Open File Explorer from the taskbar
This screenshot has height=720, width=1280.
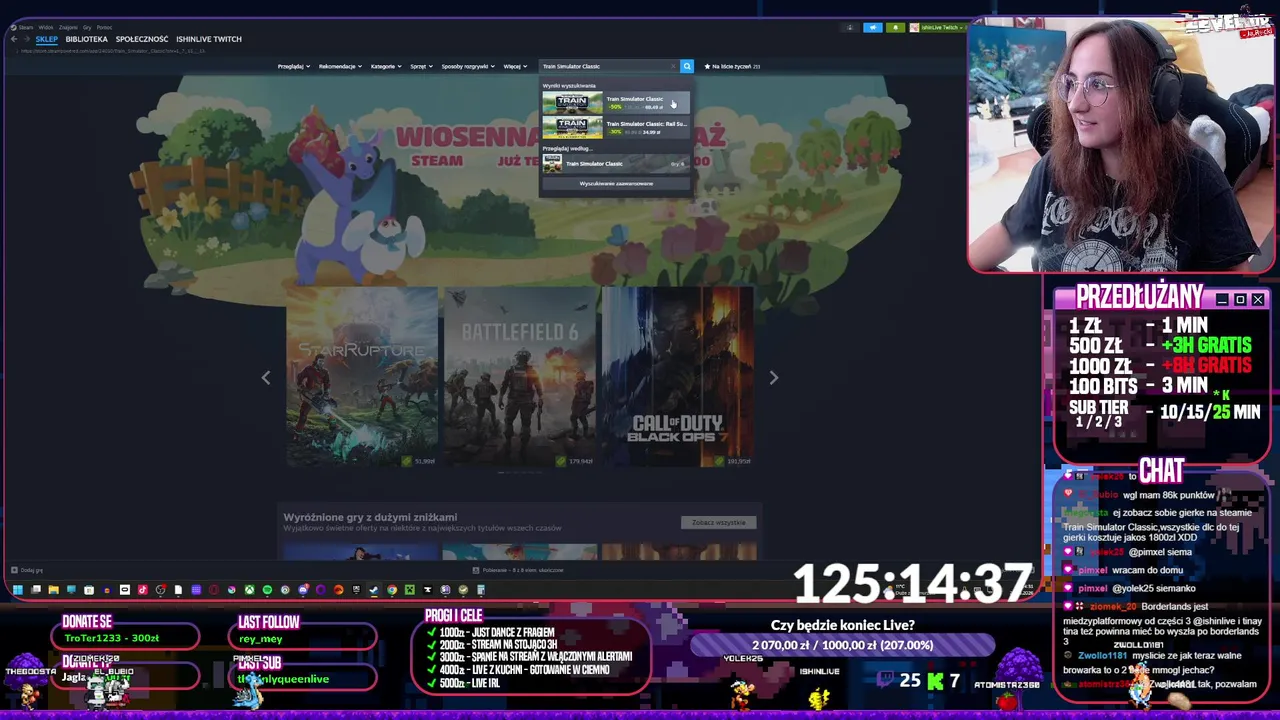(54, 590)
